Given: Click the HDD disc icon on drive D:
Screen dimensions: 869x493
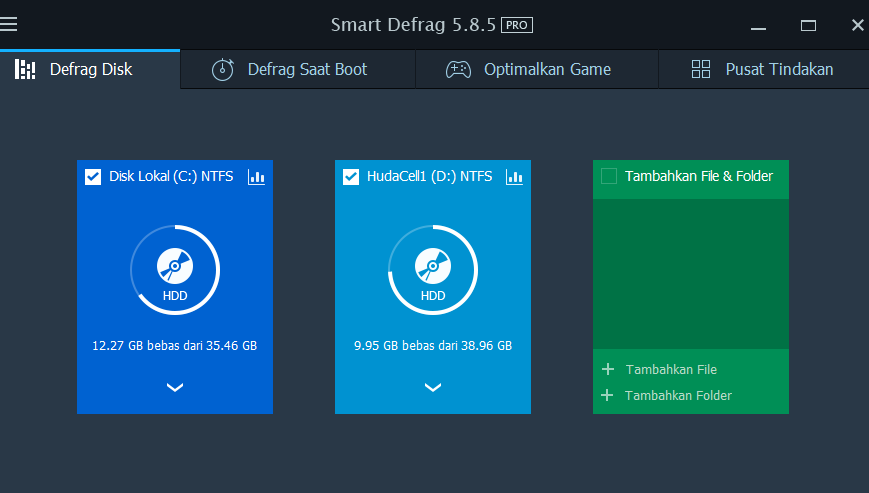Looking at the screenshot, I should point(433,266).
